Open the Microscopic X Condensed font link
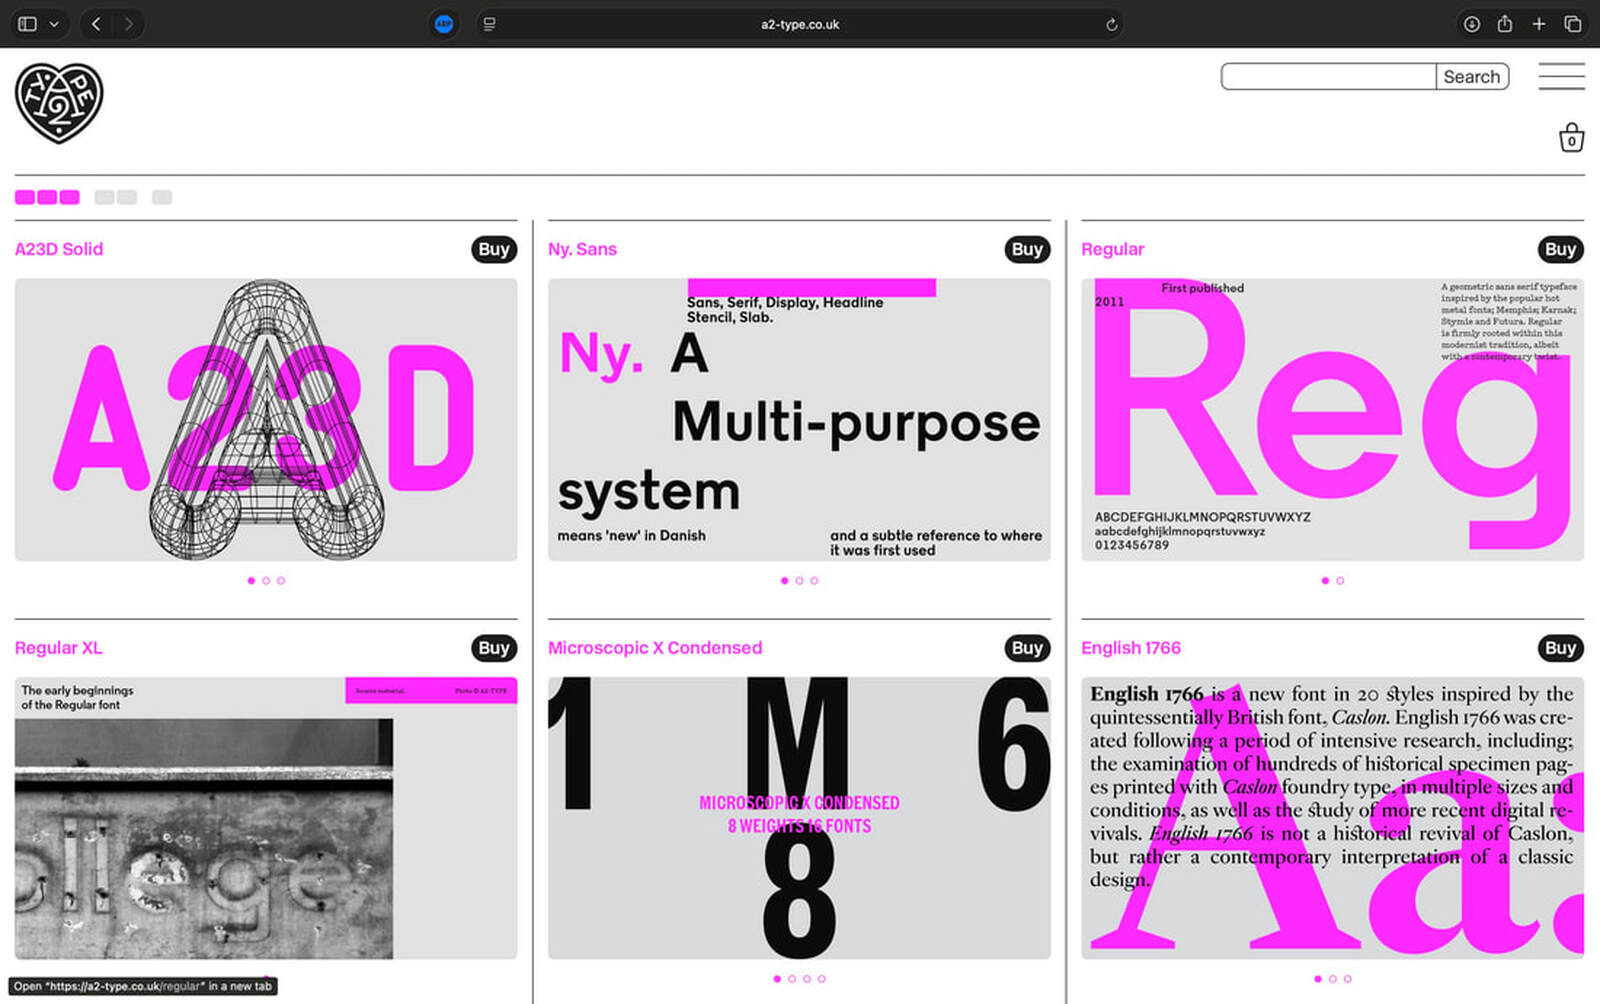1600x1004 pixels. [x=655, y=648]
